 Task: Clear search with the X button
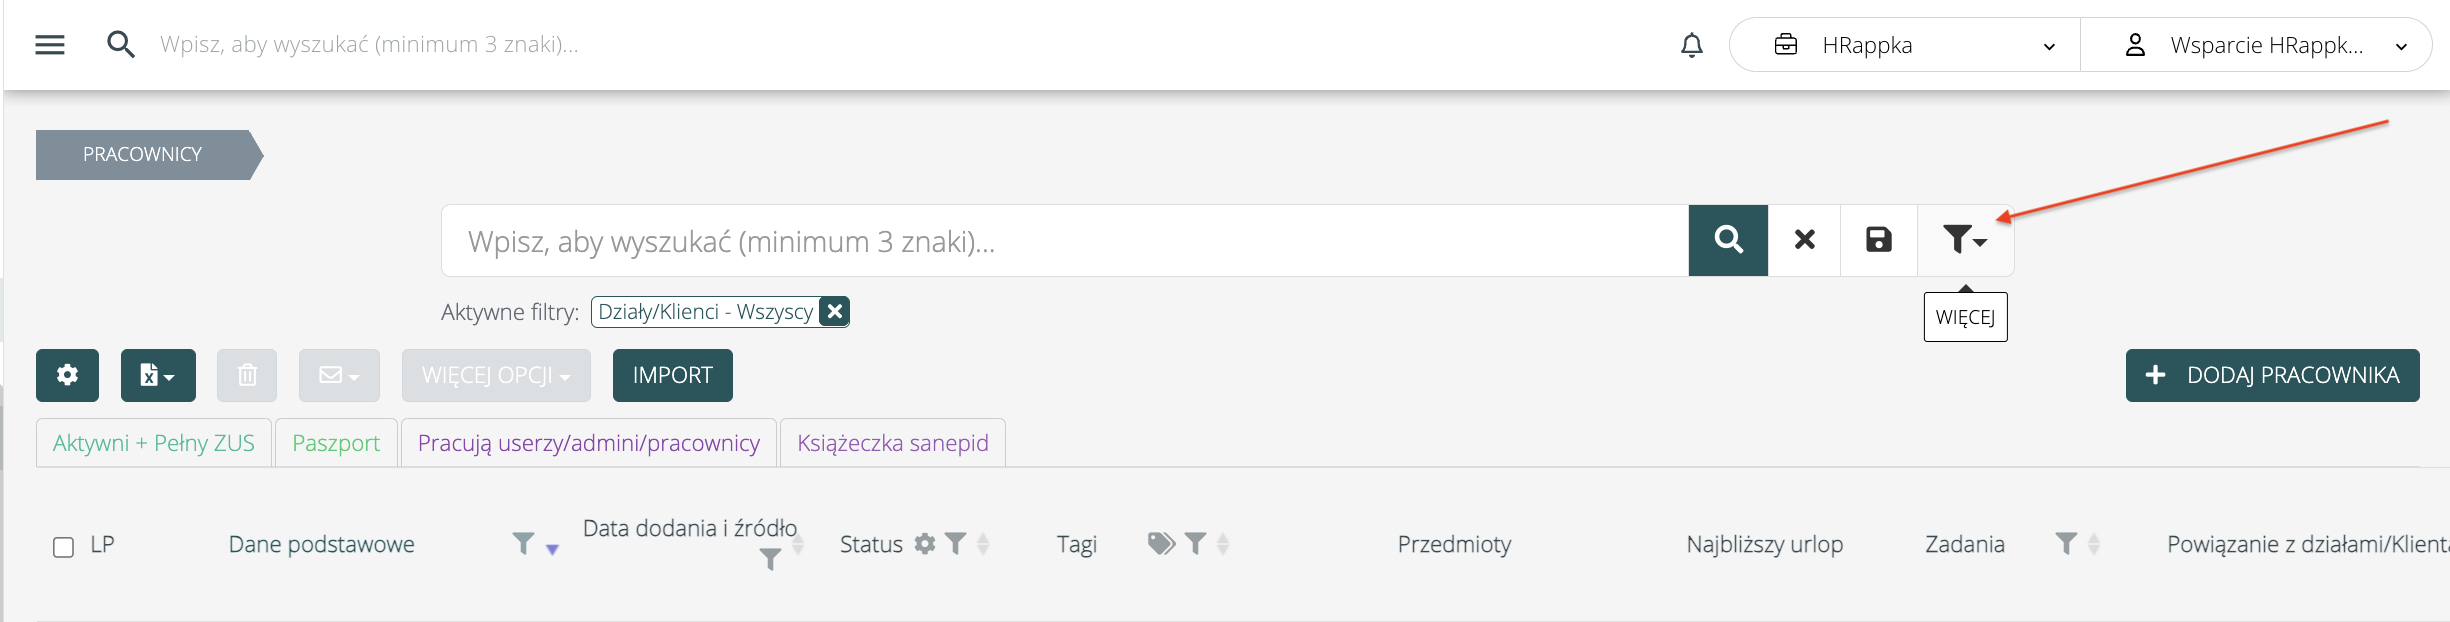(1804, 240)
